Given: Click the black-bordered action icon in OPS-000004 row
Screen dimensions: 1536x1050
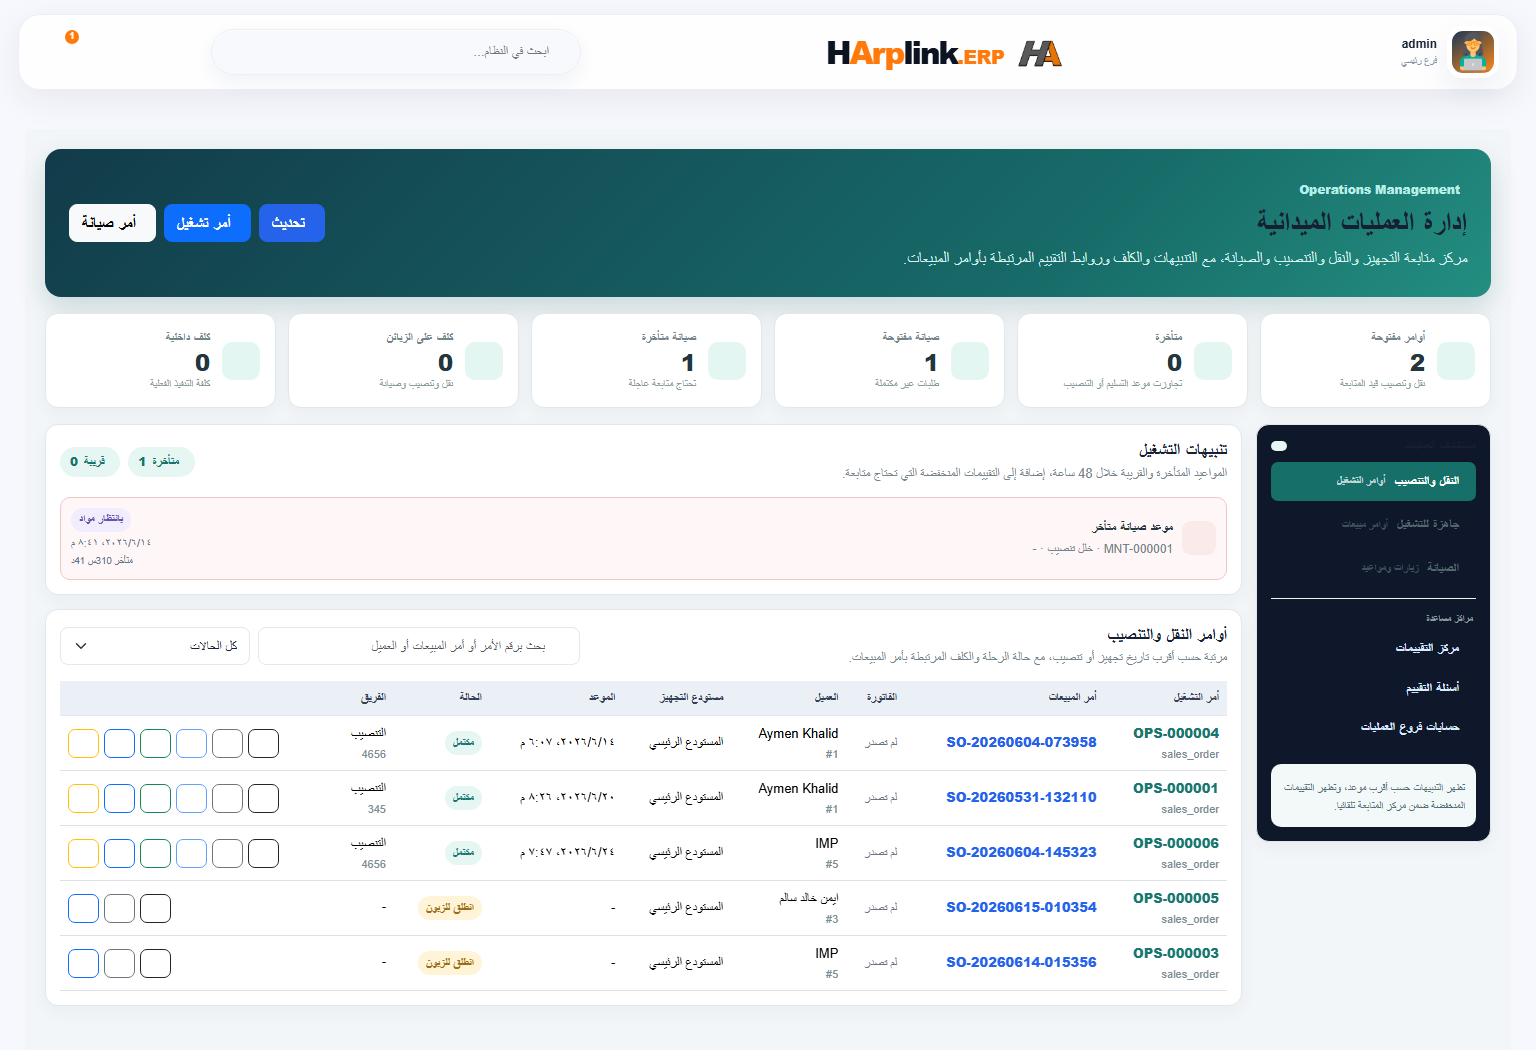Looking at the screenshot, I should tap(264, 743).
